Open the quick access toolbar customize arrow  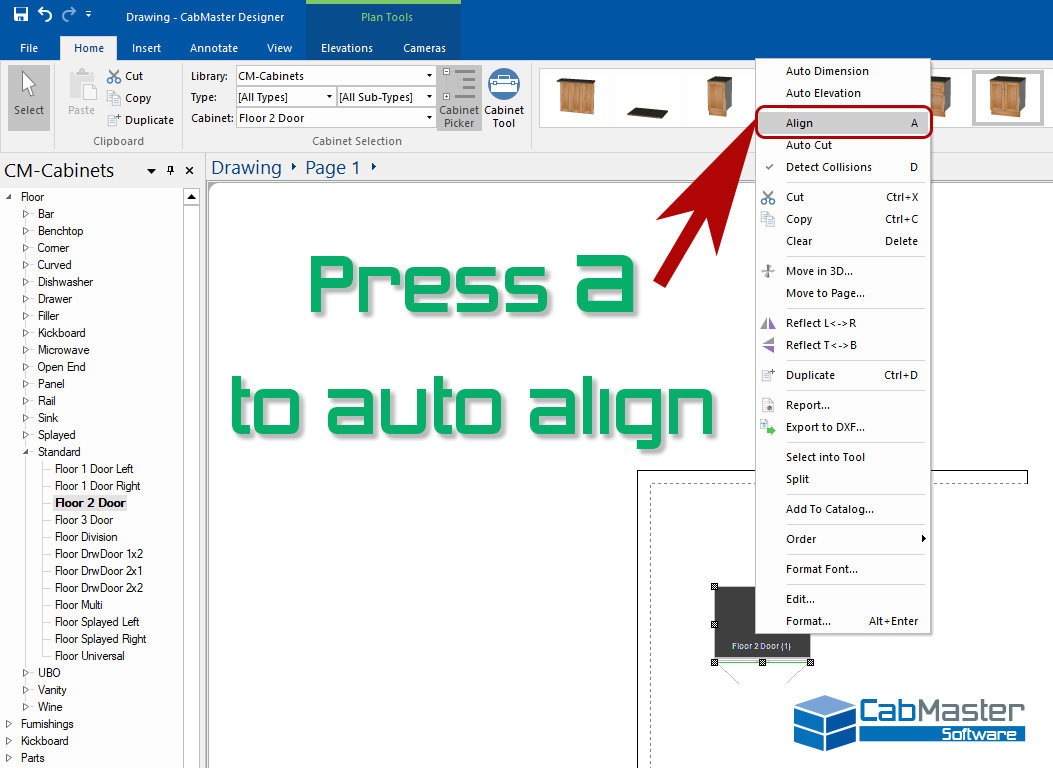coord(89,14)
